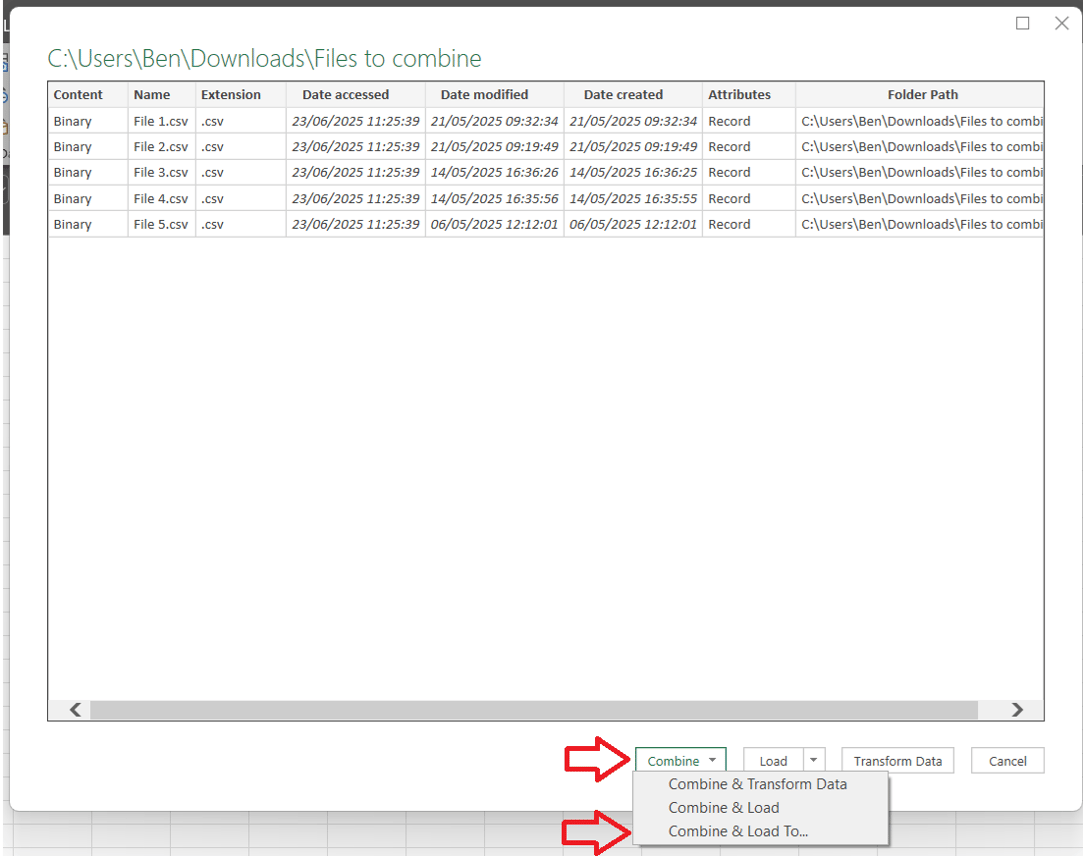The image size is (1083, 856).
Task: Click the Binary cell for File 1.csv
Action: pyautogui.click(x=72, y=120)
